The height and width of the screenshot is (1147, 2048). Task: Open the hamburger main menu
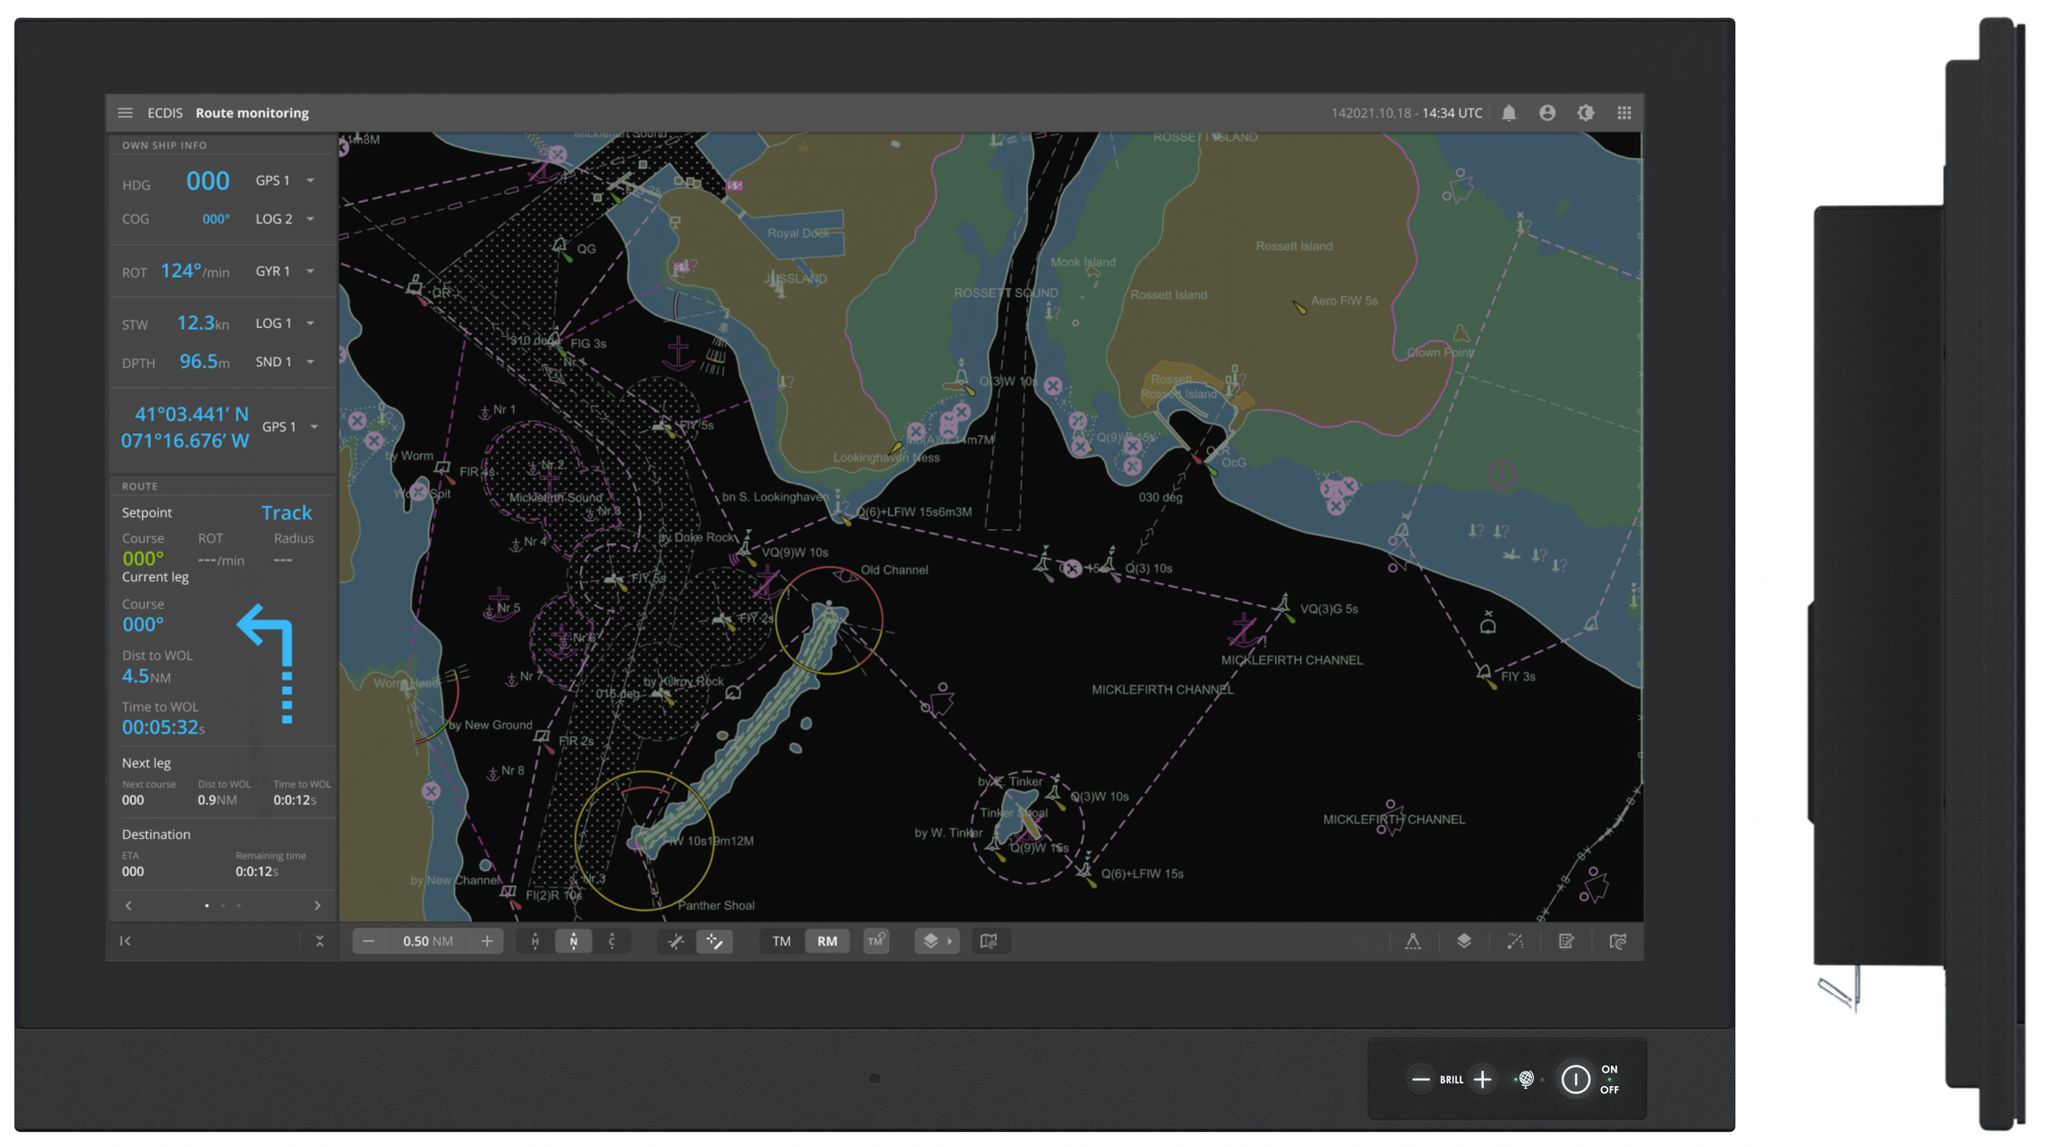(125, 113)
